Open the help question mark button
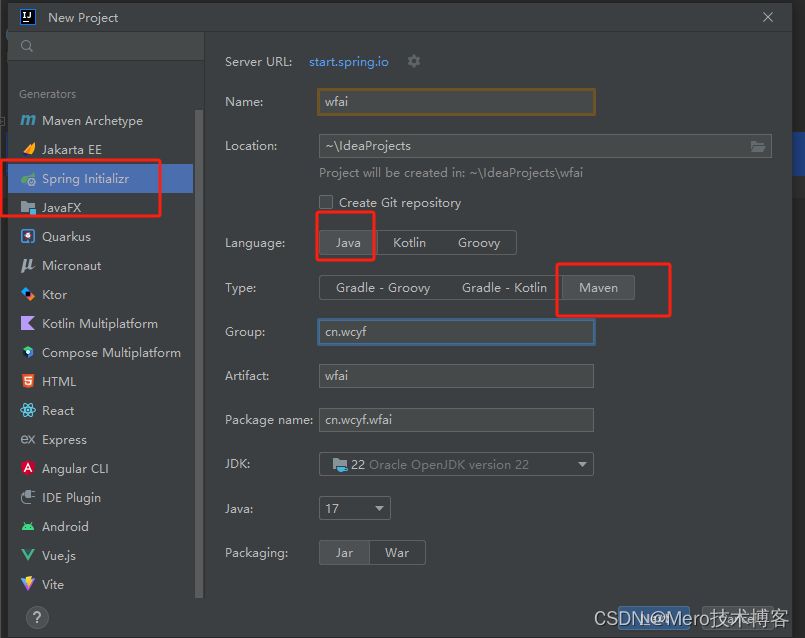This screenshot has height=638, width=805. [37, 617]
